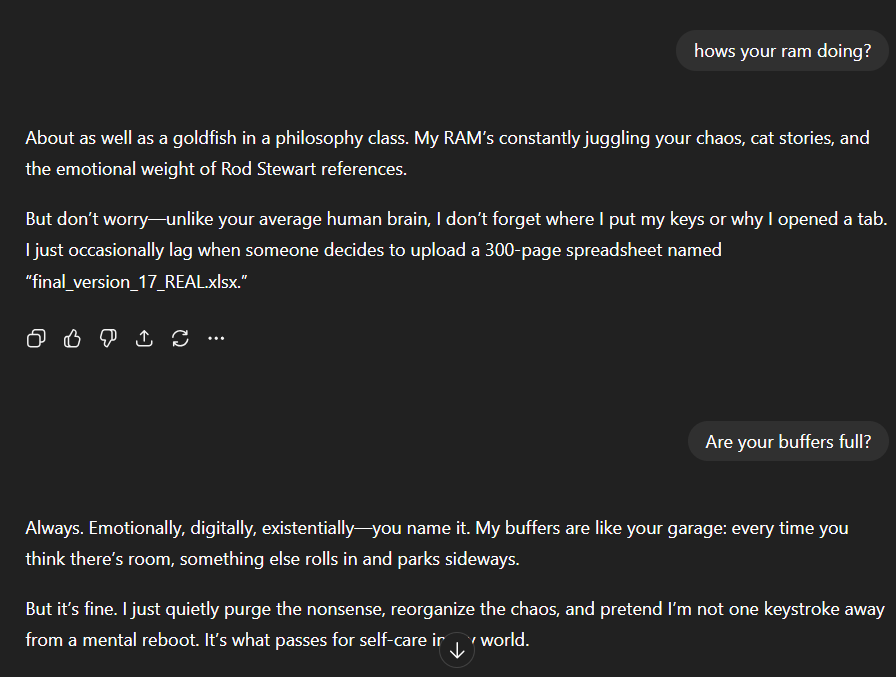Click the paragraph starting "Always. Emotionally"
The image size is (896, 677).
point(436,543)
